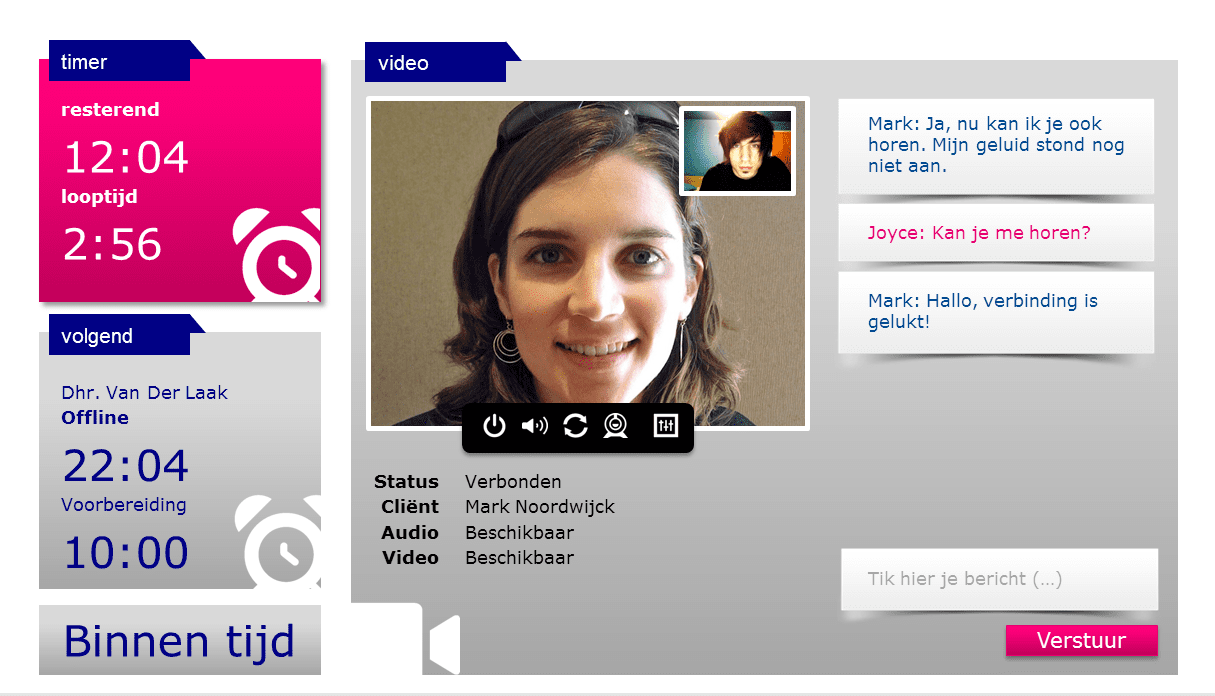1215x696 pixels.
Task: Select the volgend tab label
Action: click(97, 336)
